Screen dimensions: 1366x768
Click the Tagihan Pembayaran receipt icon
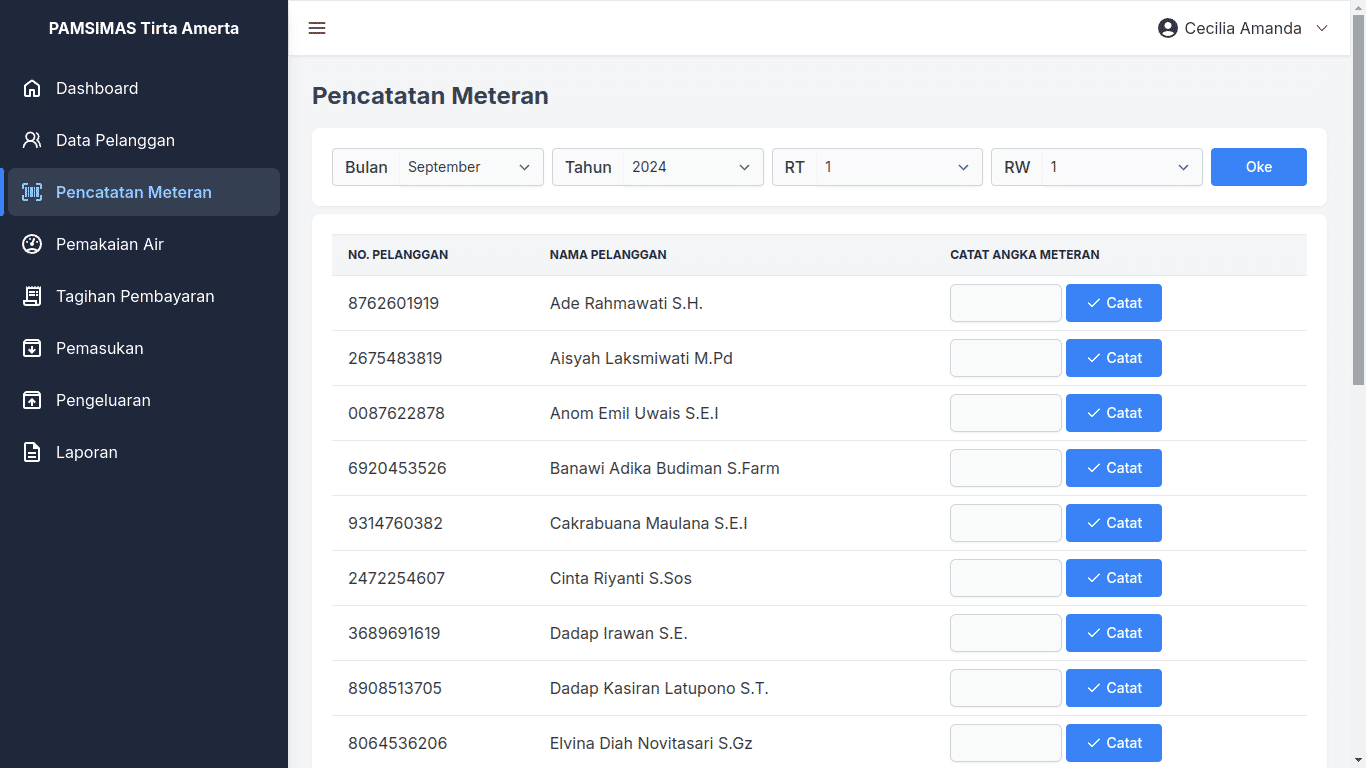pos(32,296)
